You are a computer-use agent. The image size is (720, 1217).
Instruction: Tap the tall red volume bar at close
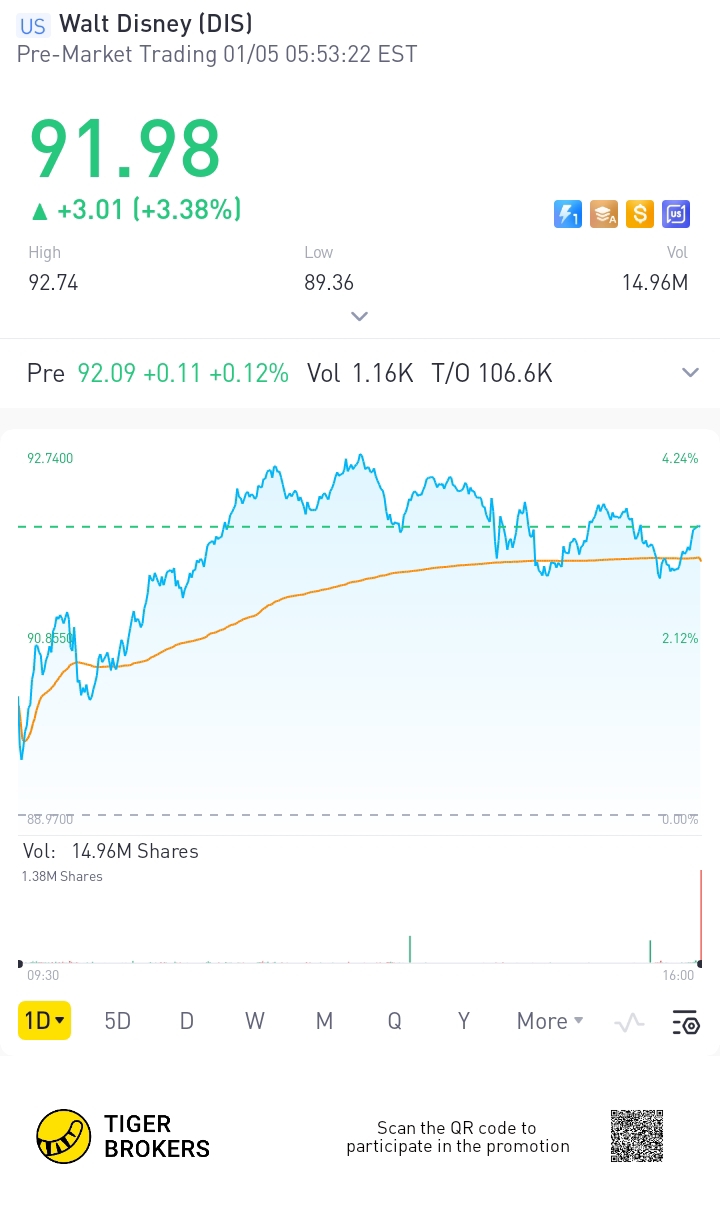[701, 915]
